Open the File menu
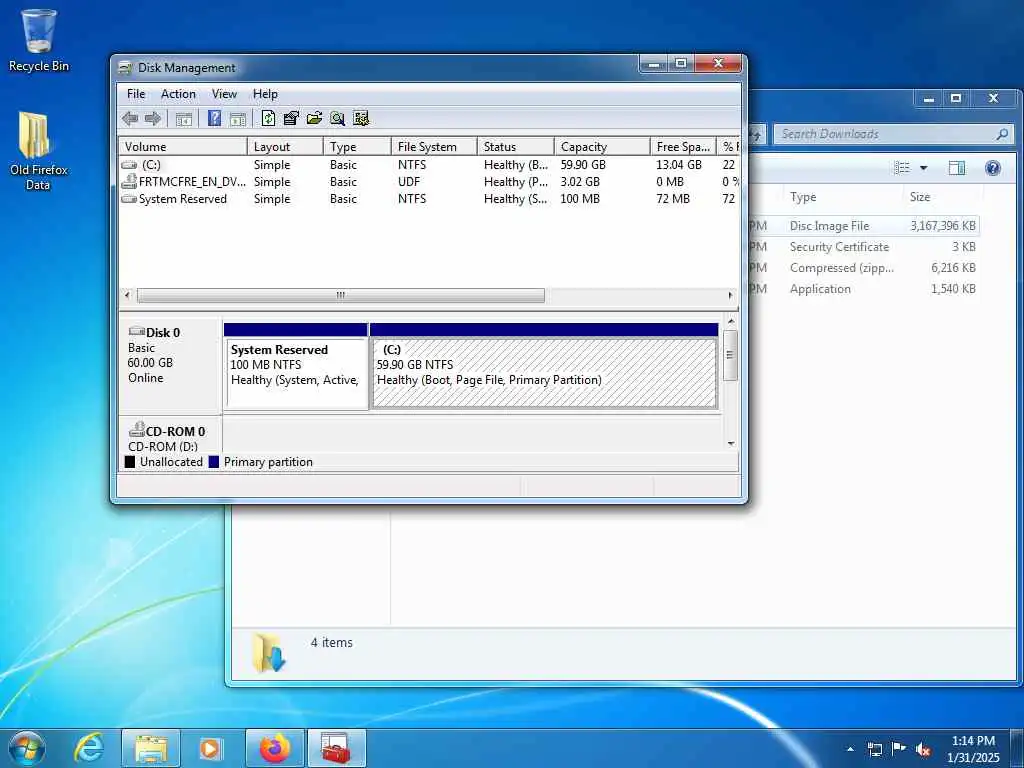 coord(136,94)
